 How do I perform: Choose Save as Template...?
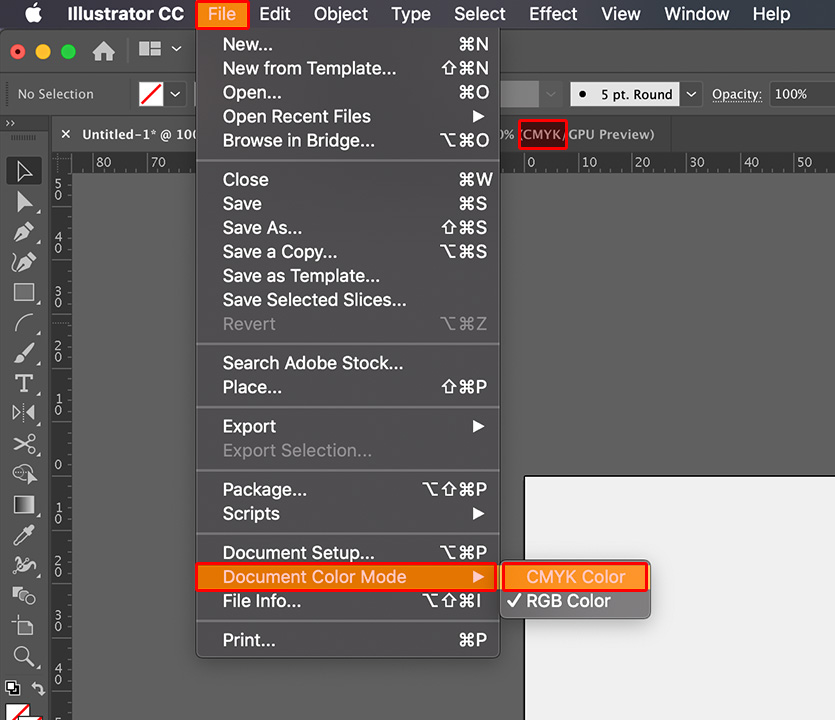coord(348,276)
